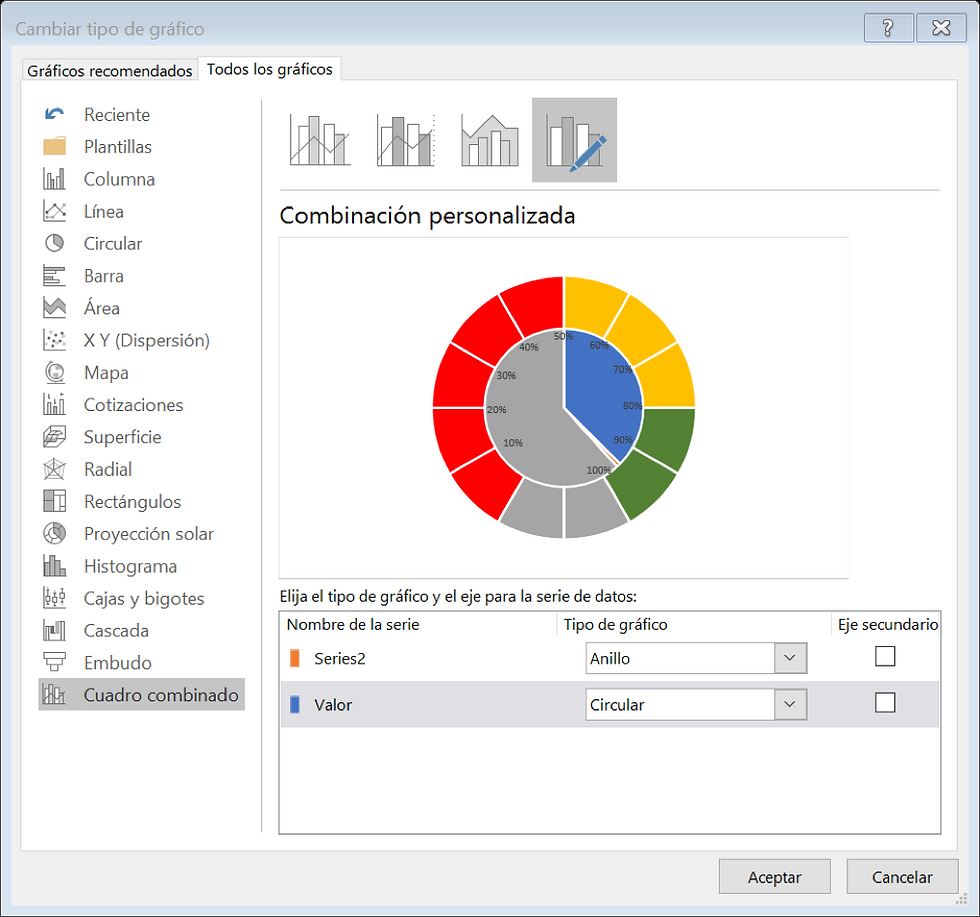Viewport: 980px width, 917px height.
Task: Switch to Gráficos recomendados tab
Action: tap(109, 70)
